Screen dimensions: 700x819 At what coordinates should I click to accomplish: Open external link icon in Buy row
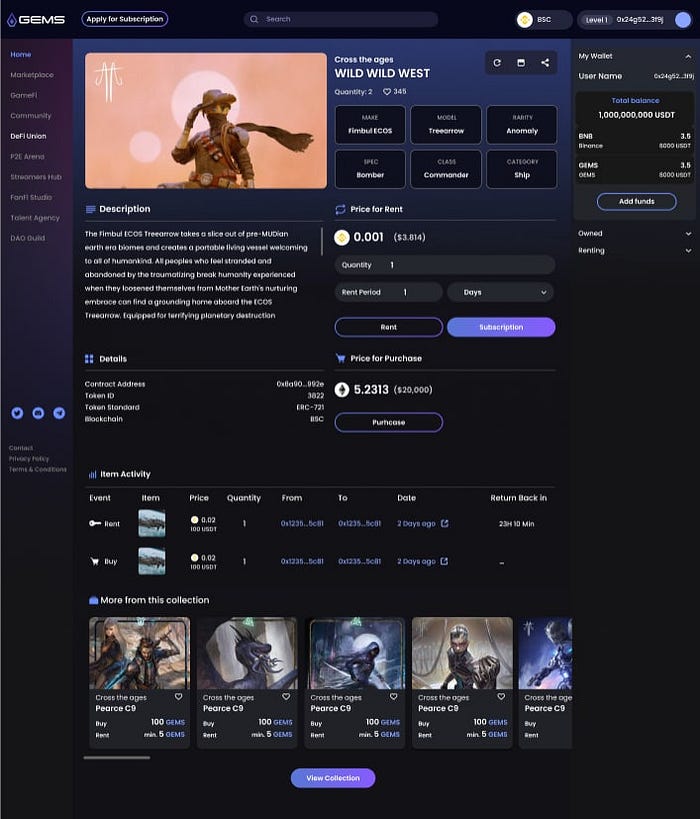click(444, 561)
